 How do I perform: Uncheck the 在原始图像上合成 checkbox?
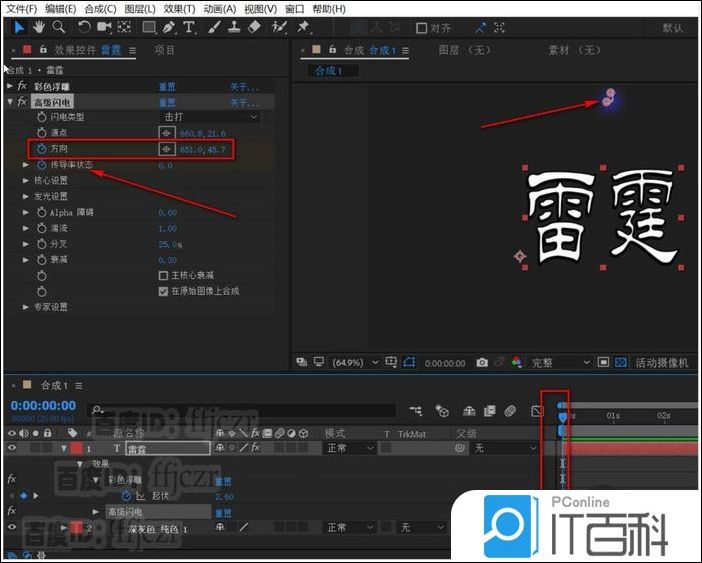click(164, 291)
